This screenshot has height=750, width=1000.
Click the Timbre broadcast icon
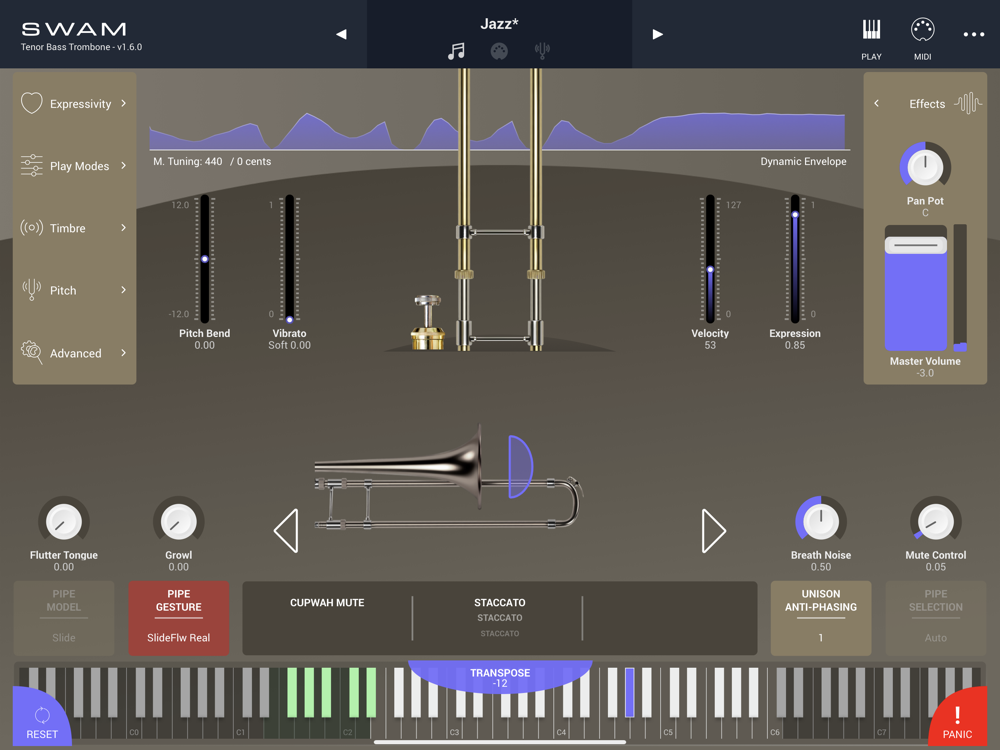coord(31,228)
